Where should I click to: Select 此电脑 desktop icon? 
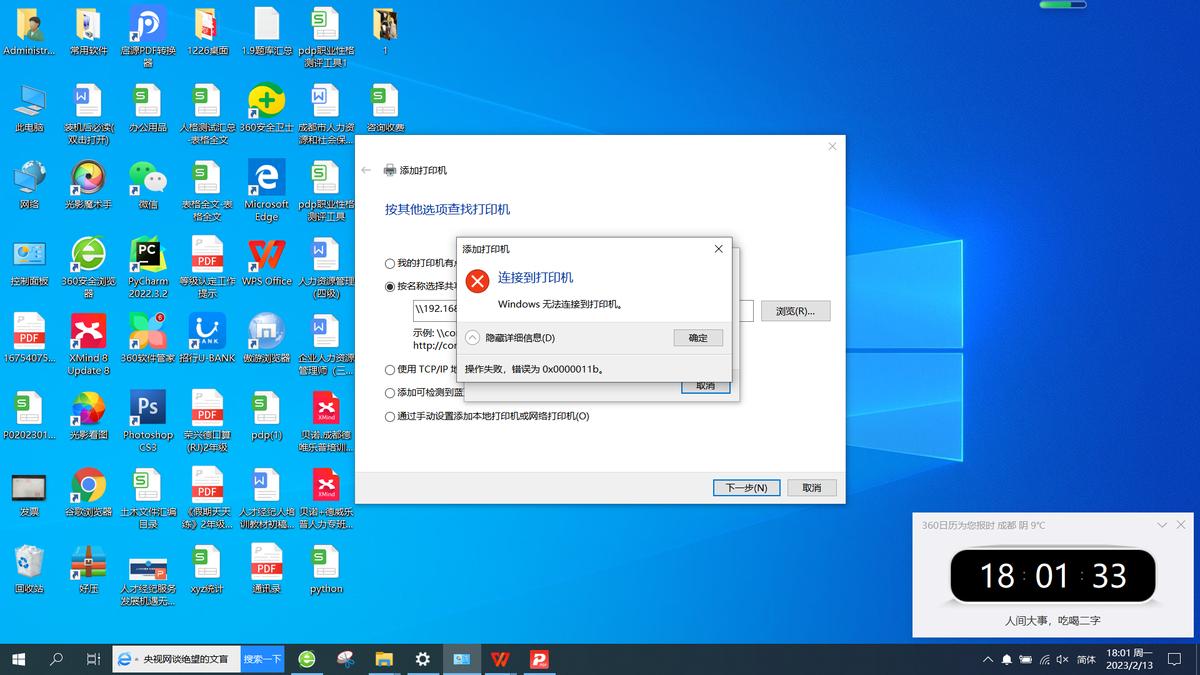[29, 109]
